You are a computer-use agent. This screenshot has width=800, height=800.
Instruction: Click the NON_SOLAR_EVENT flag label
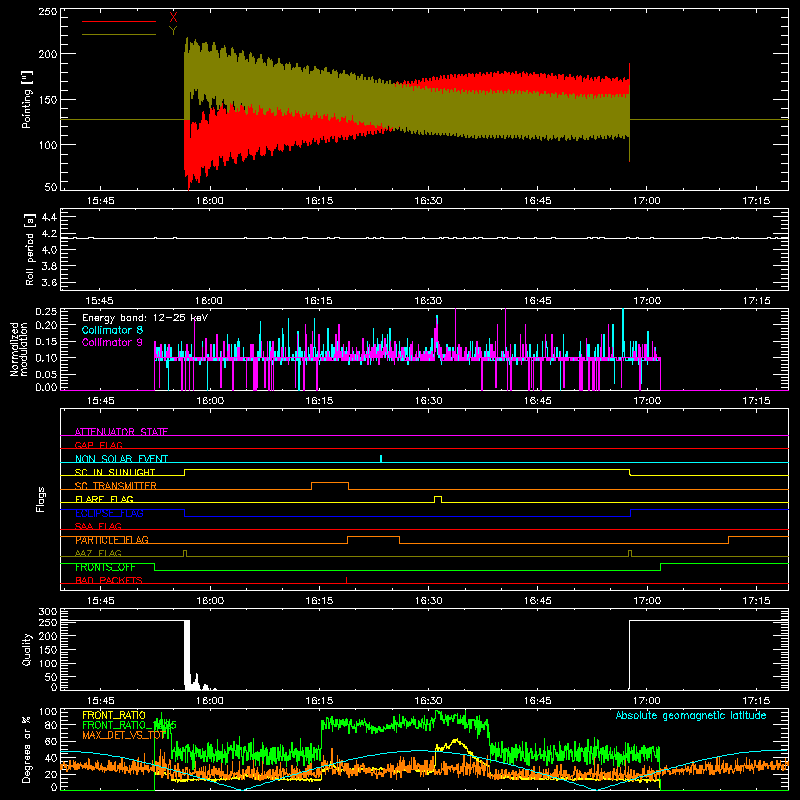pos(121,459)
